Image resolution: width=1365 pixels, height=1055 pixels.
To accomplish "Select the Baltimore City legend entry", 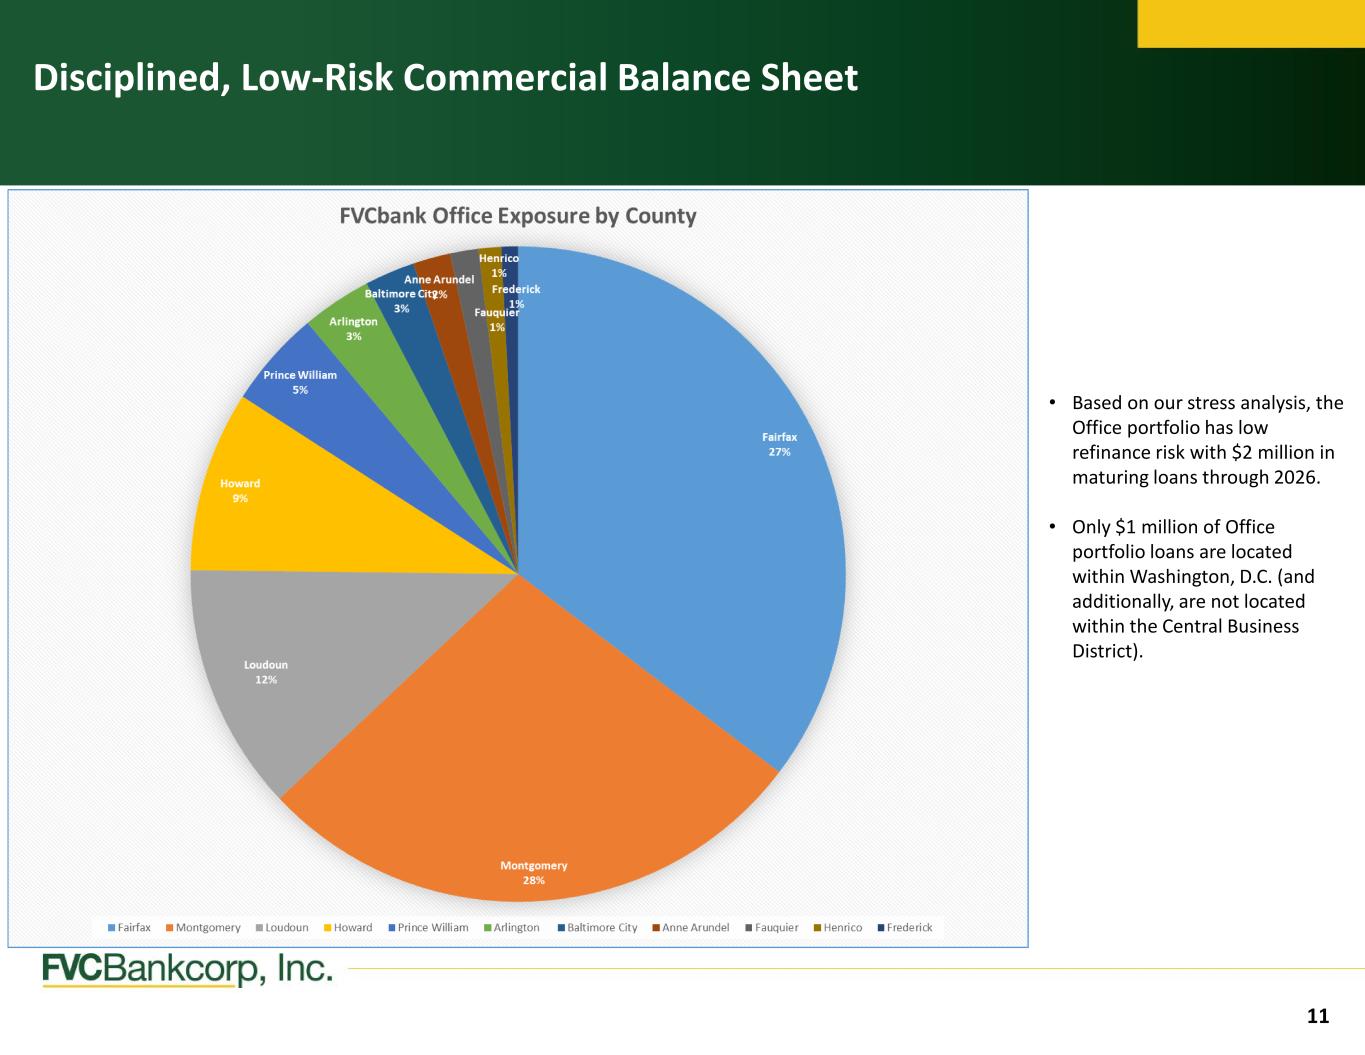I will (x=597, y=928).
